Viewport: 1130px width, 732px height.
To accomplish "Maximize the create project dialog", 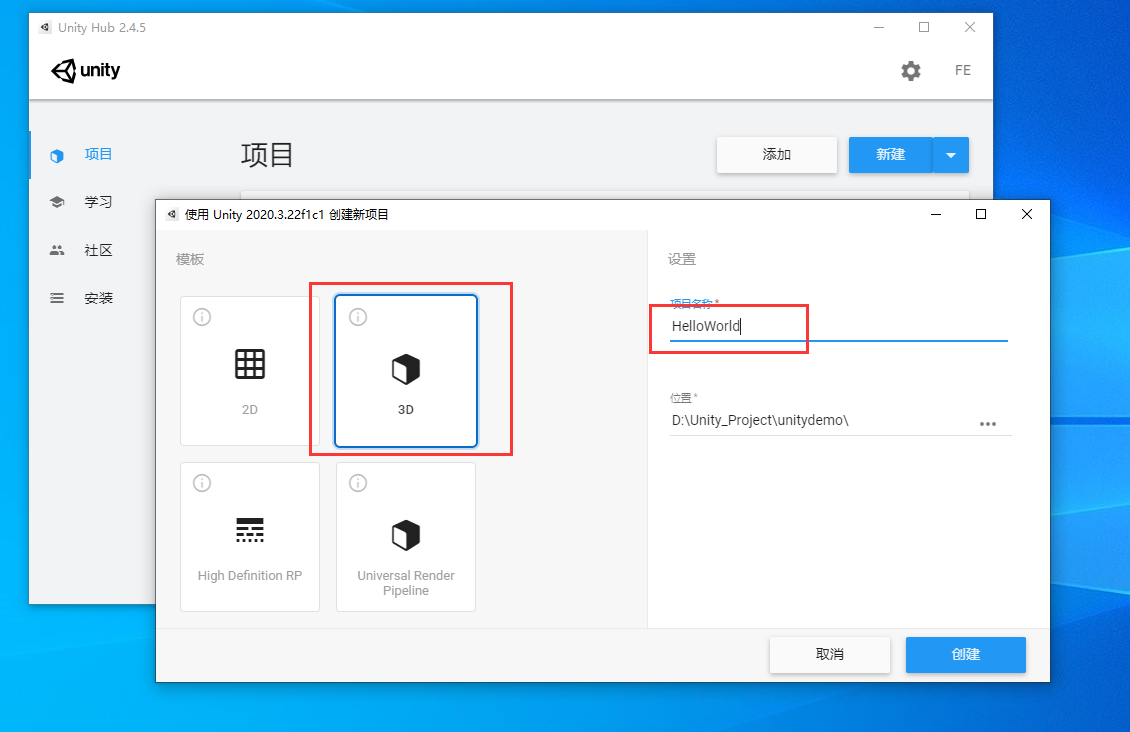I will [981, 215].
